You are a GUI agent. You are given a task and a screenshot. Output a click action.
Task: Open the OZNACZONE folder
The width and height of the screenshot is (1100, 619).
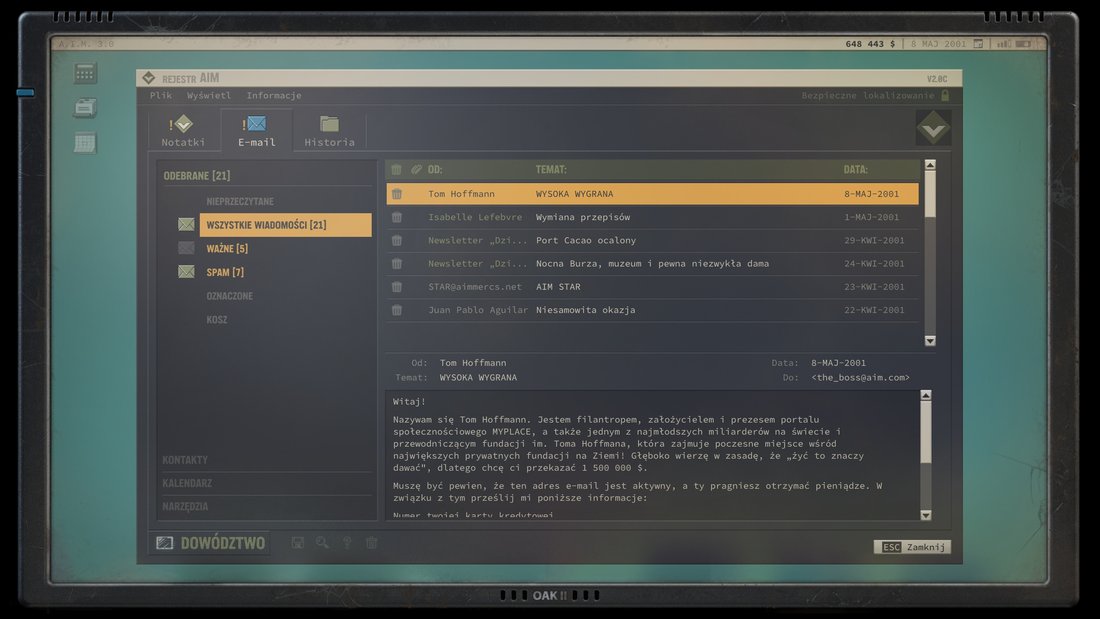point(229,296)
